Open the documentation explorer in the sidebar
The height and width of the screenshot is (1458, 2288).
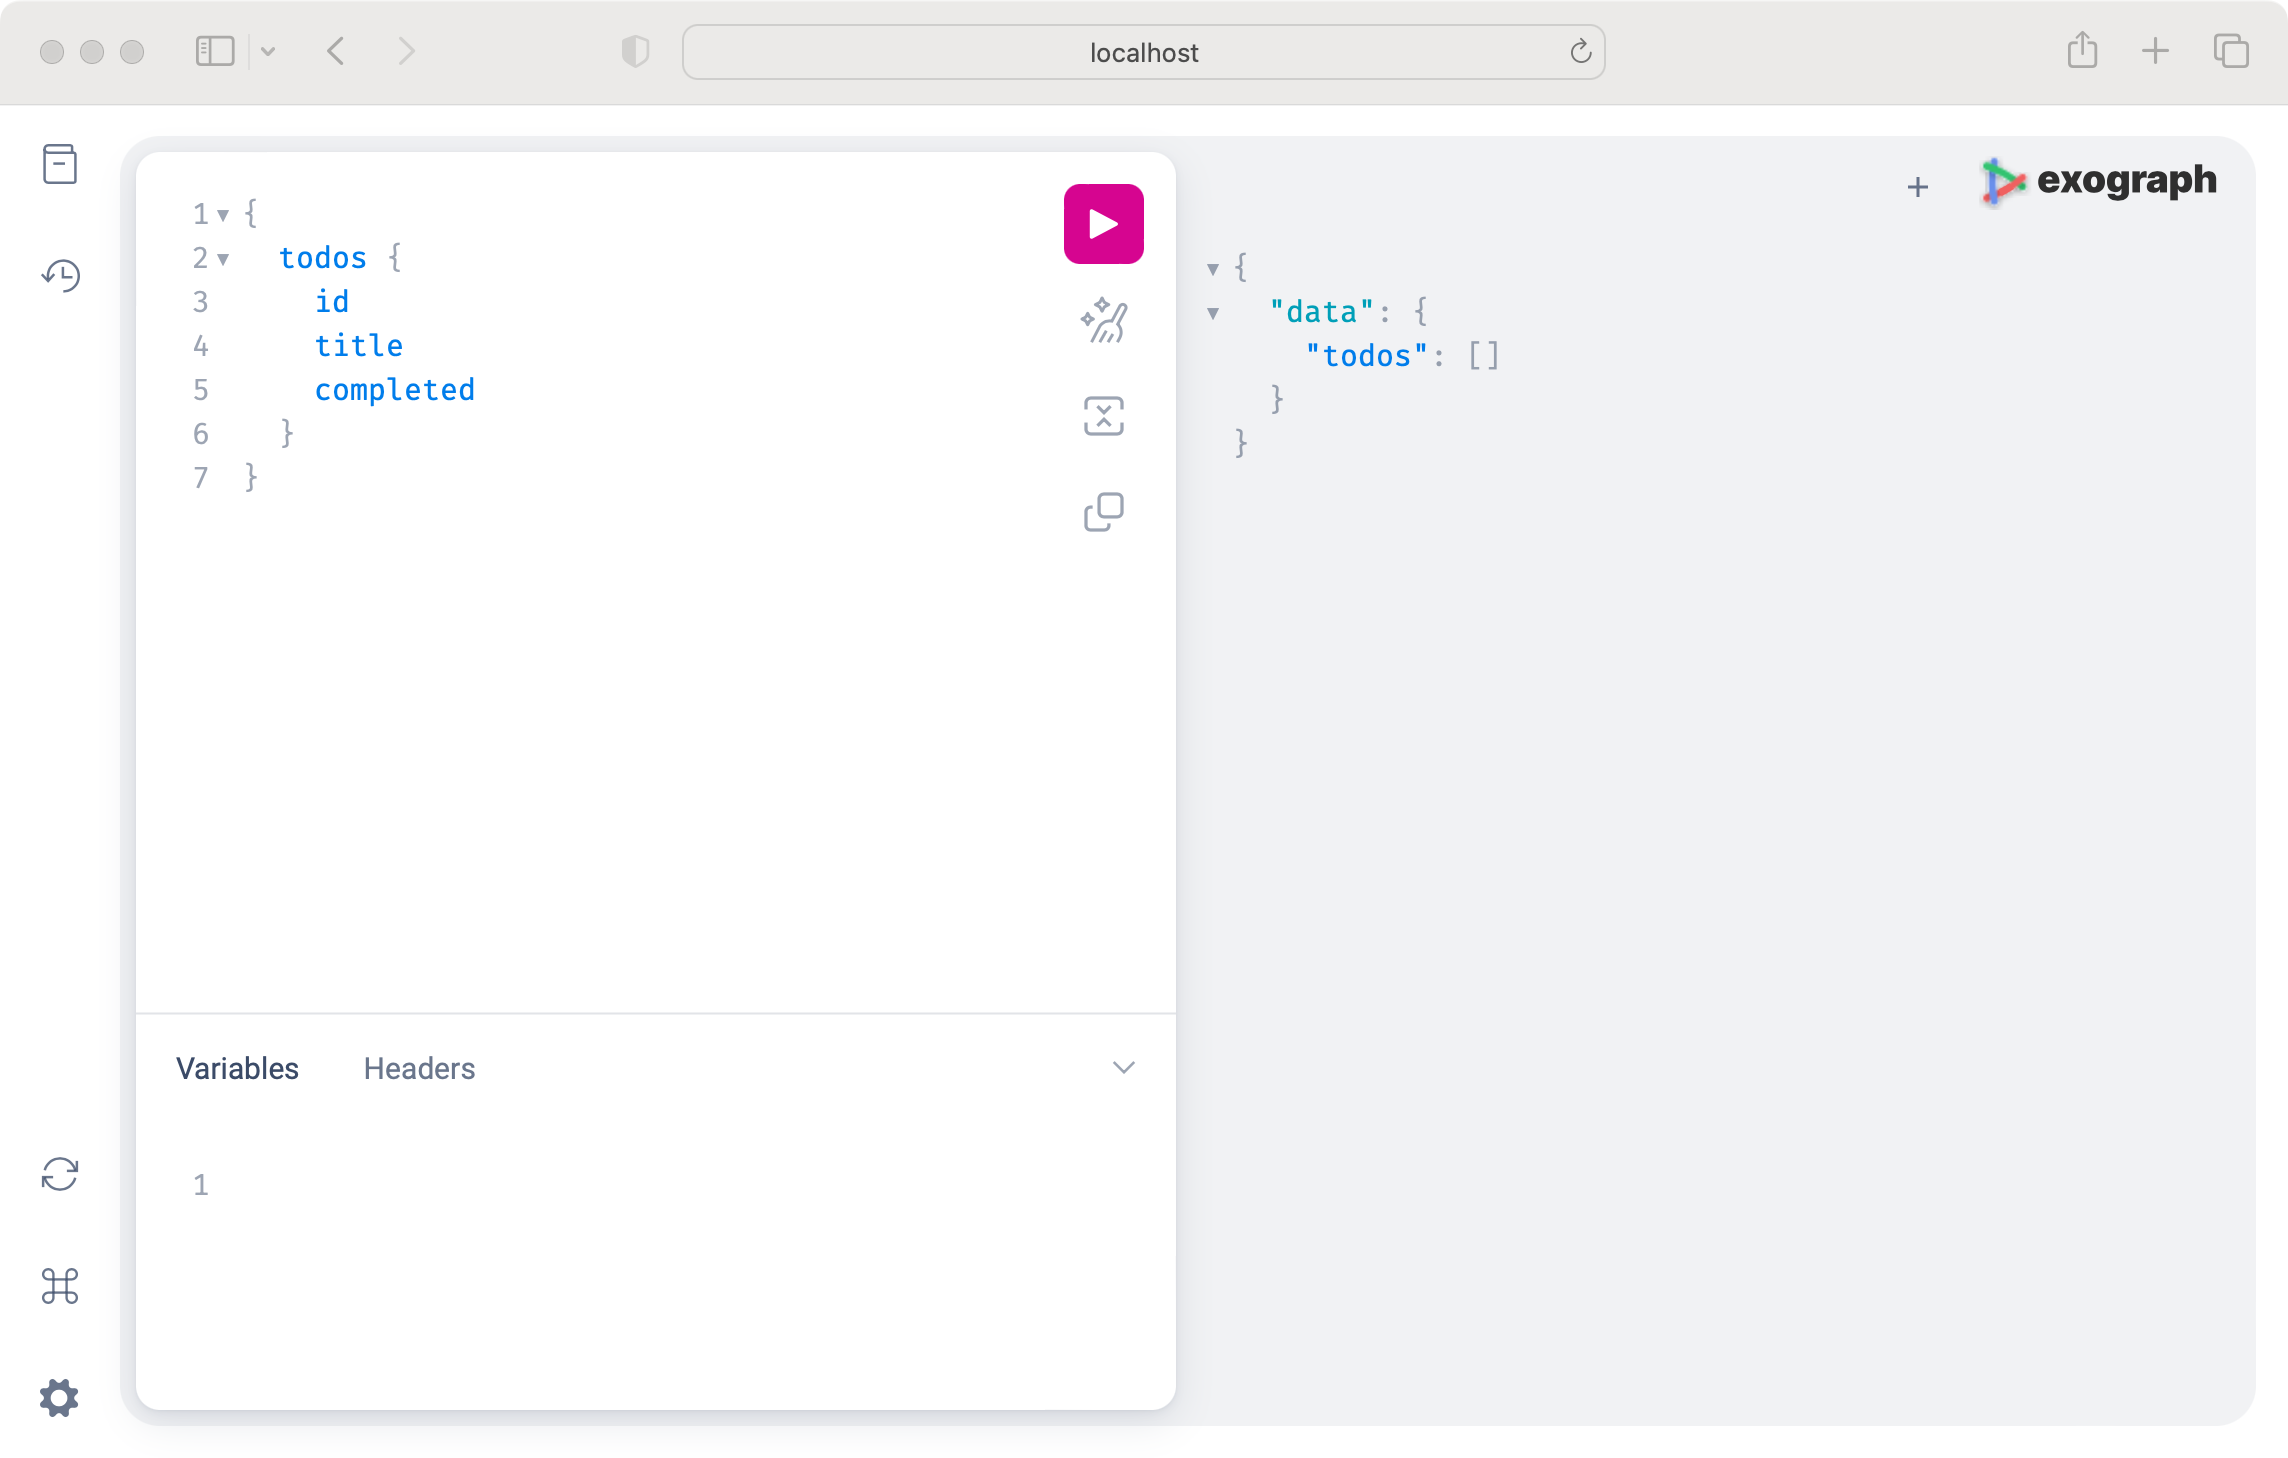click(60, 165)
